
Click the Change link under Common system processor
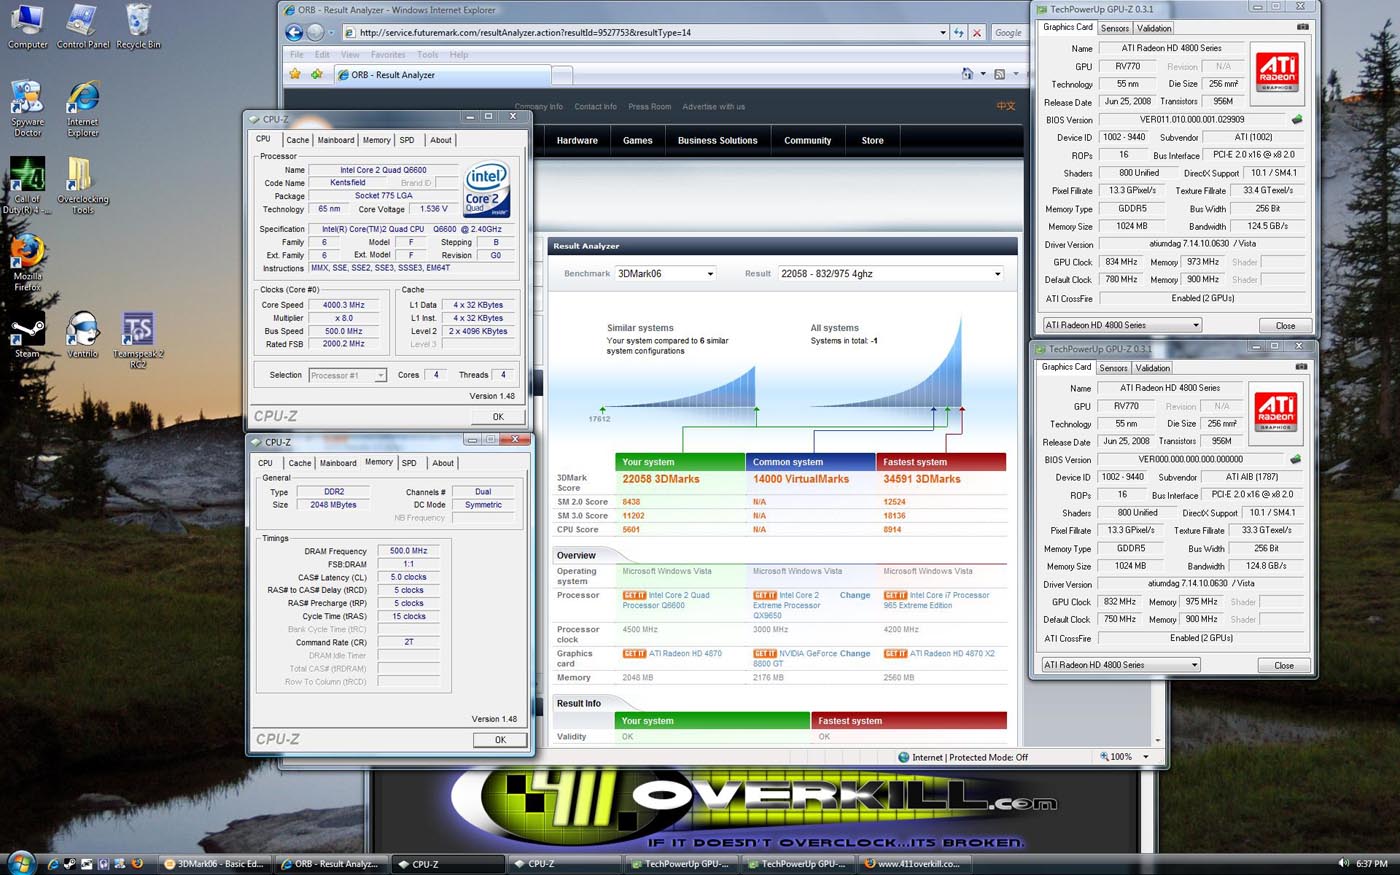coord(855,595)
